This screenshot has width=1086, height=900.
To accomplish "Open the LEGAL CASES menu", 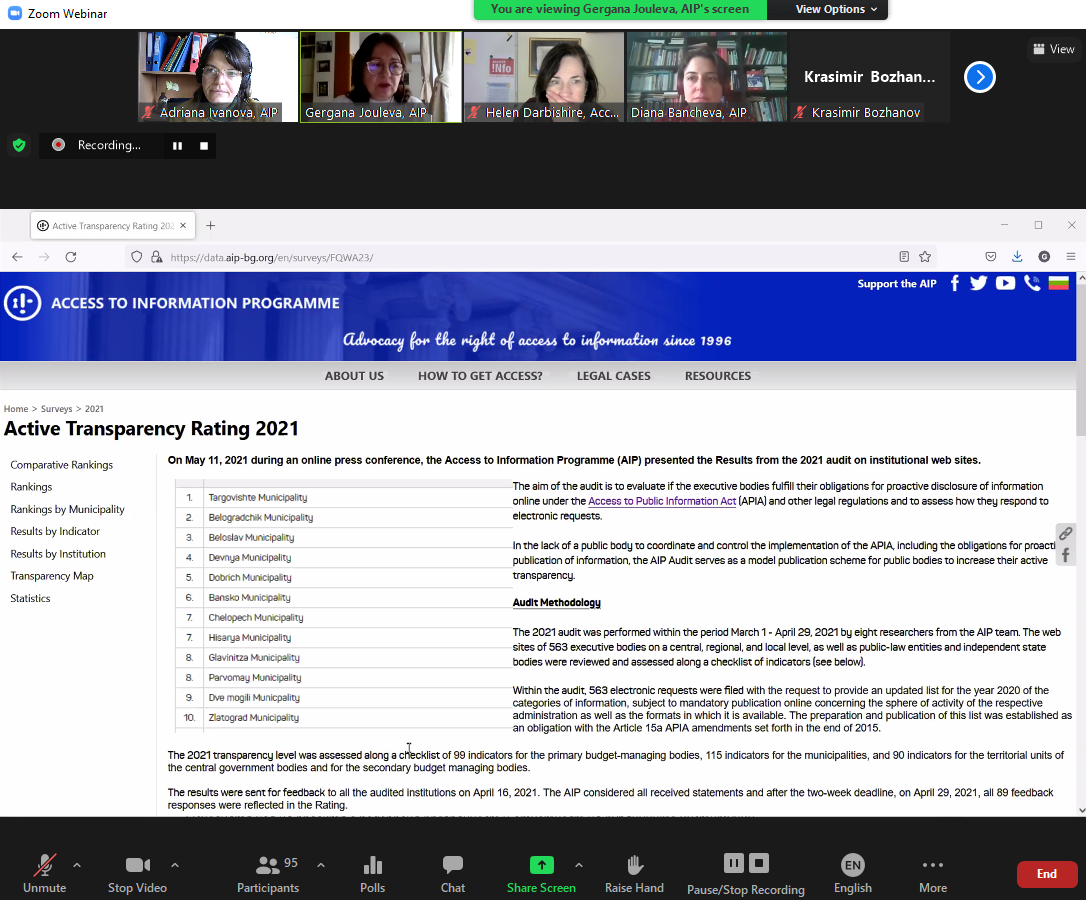I will click(x=613, y=376).
